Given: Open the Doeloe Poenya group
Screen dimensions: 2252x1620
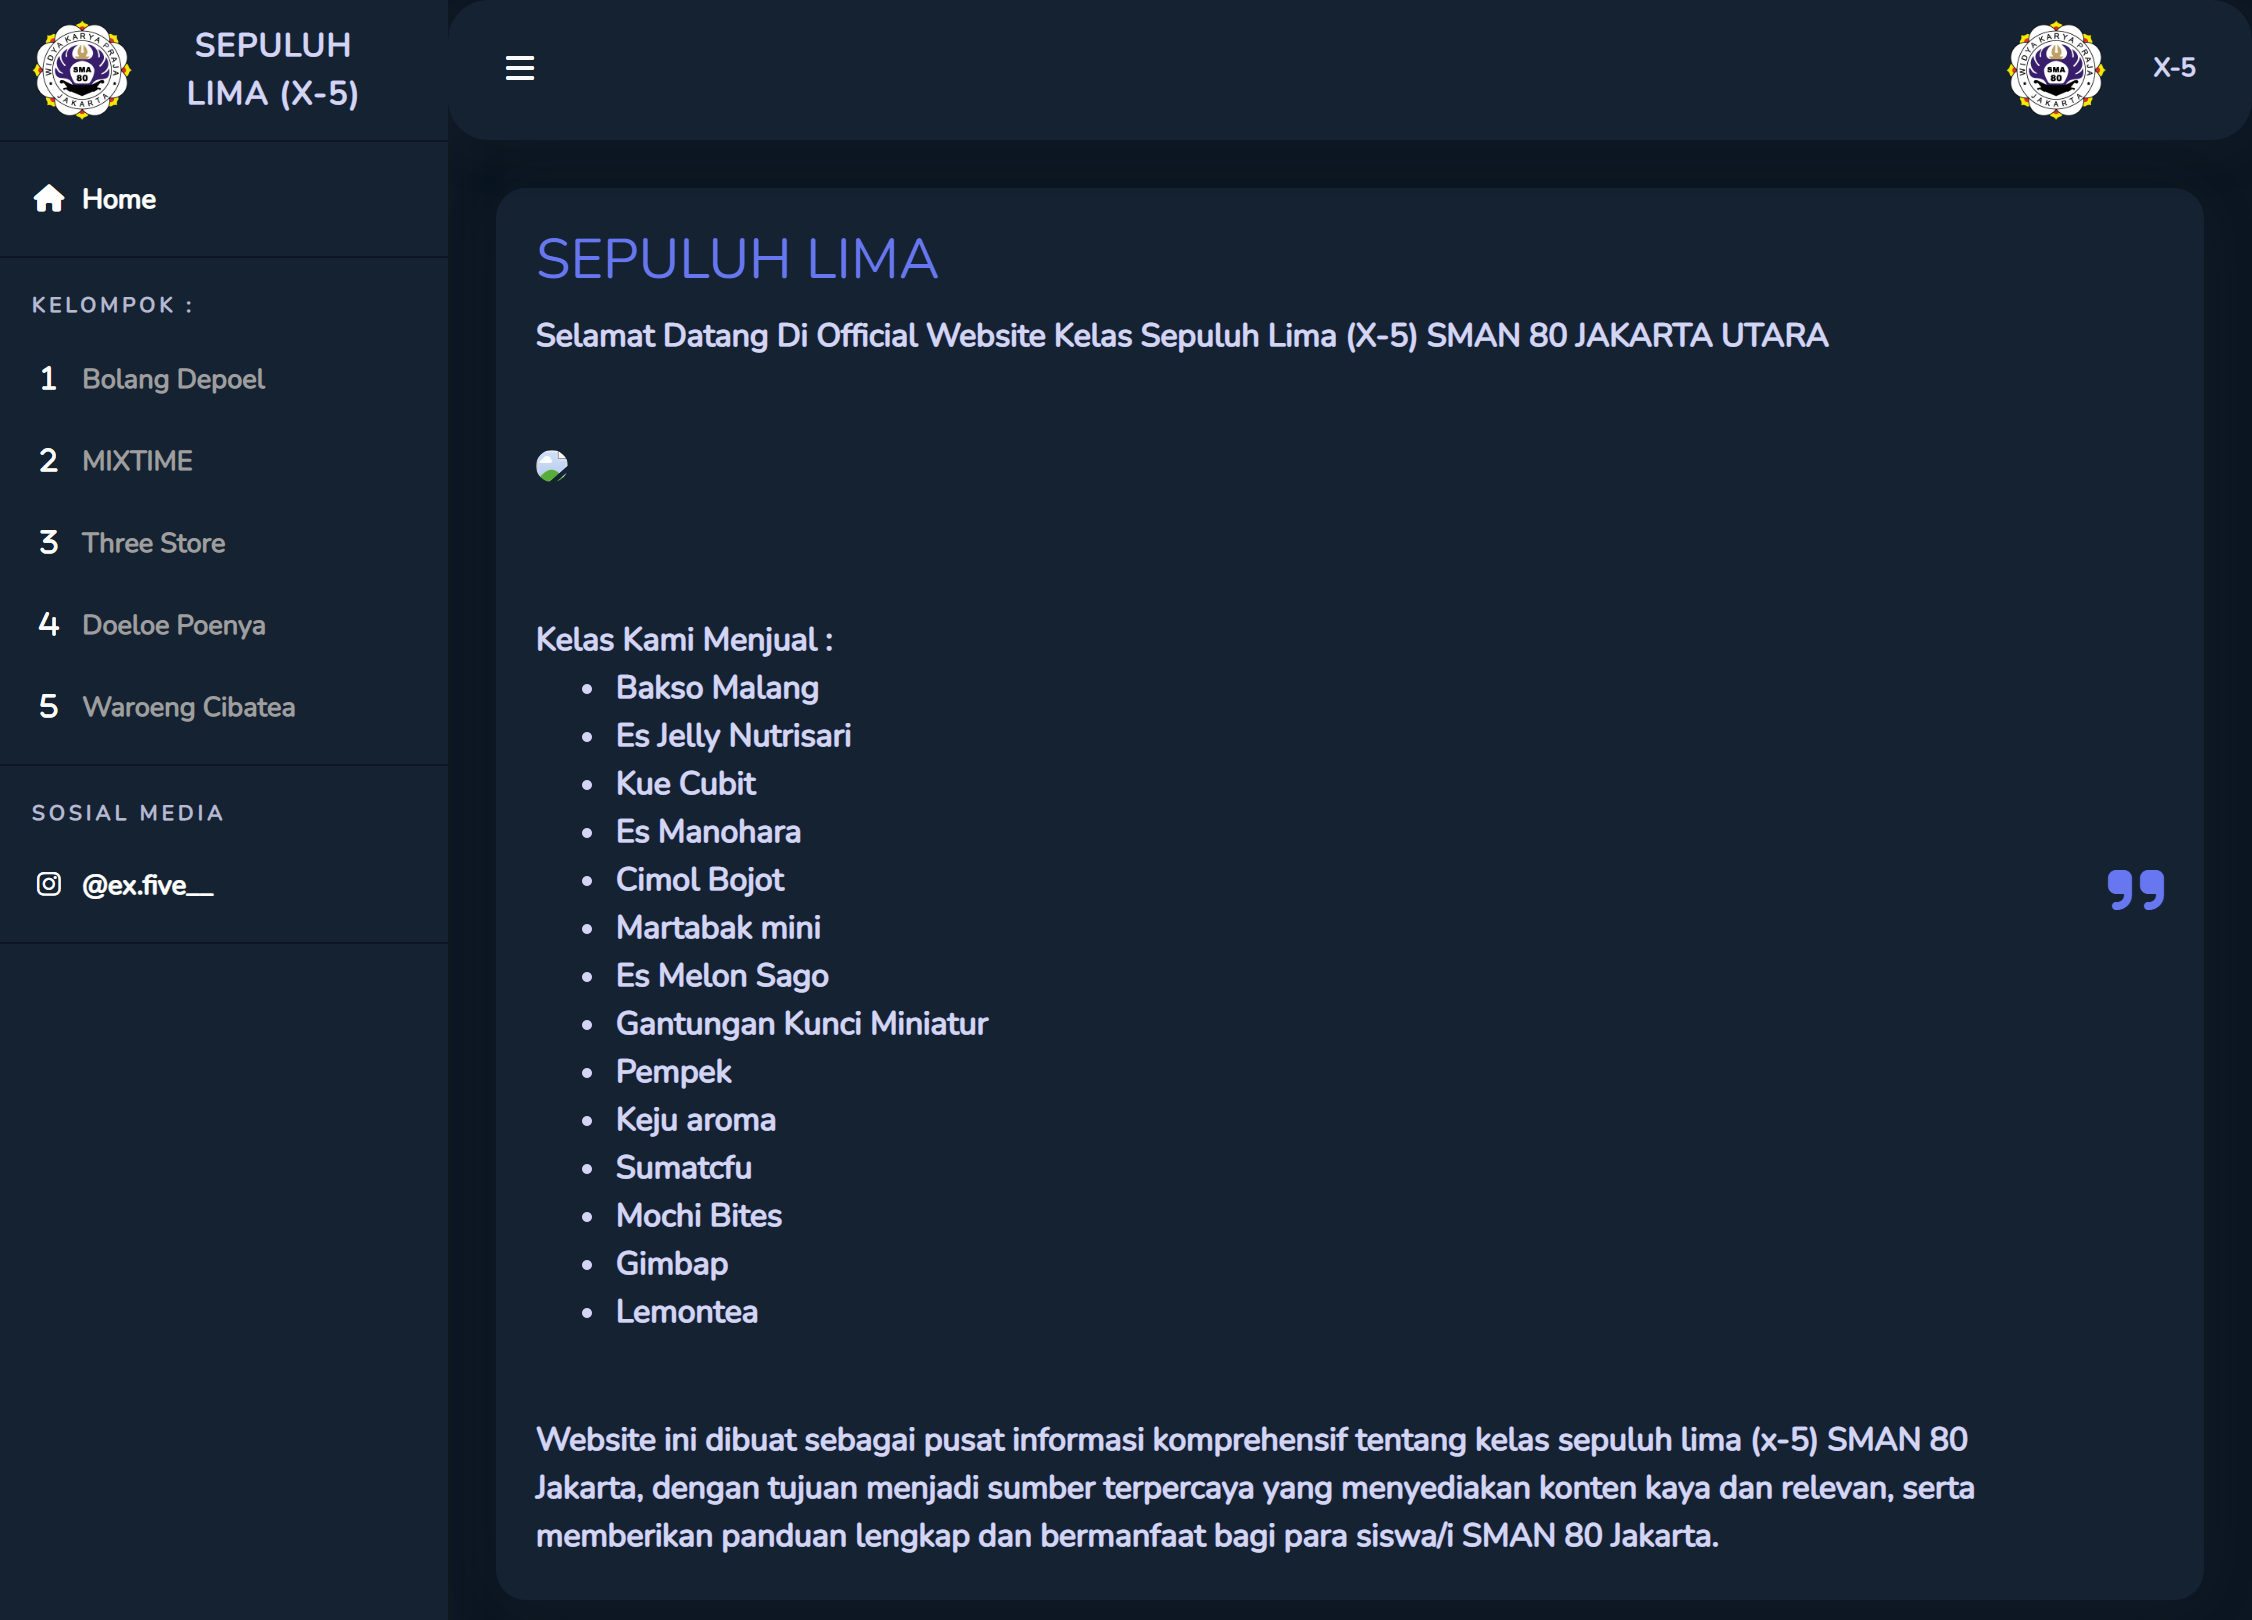Looking at the screenshot, I should [x=173, y=625].
